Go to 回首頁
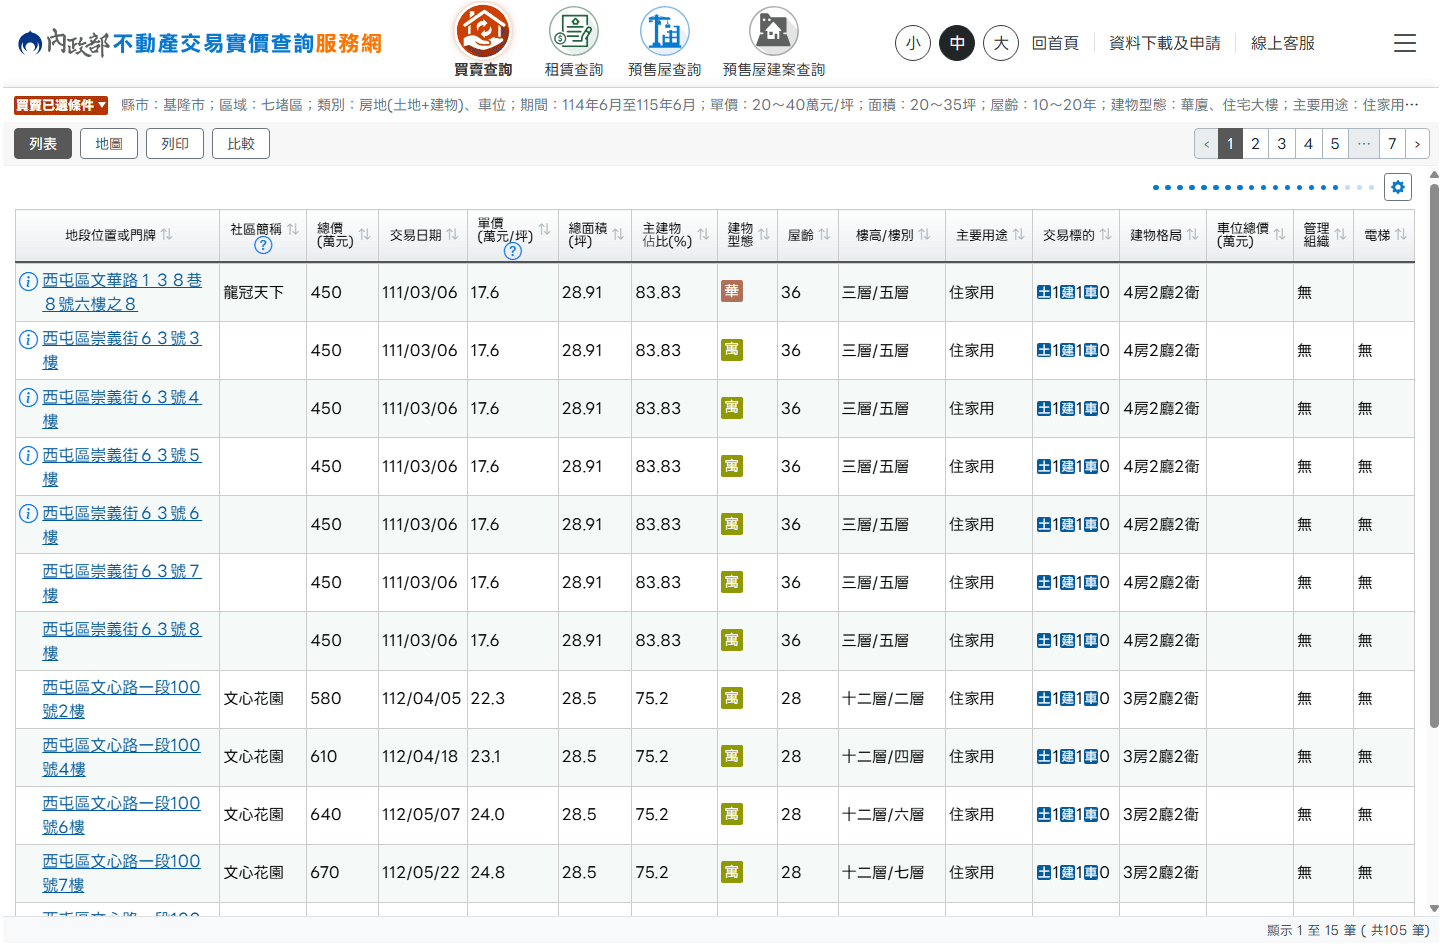The height and width of the screenshot is (944, 1440). pyautogui.click(x=1055, y=43)
